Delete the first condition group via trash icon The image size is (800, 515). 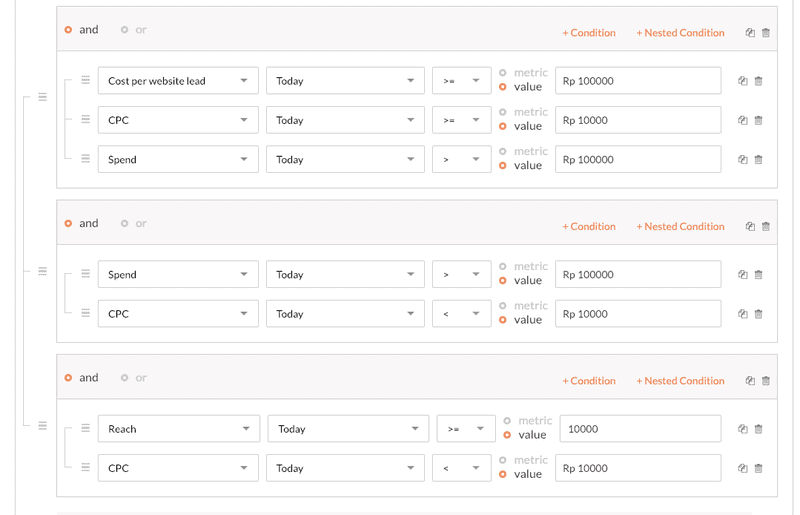coord(766,33)
